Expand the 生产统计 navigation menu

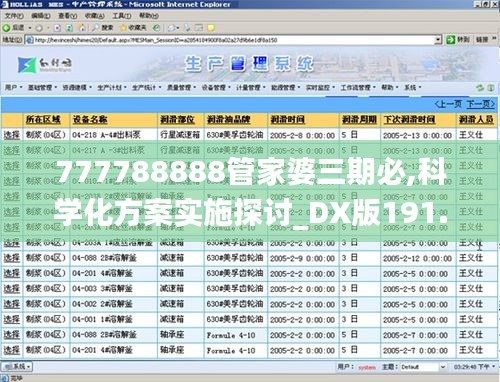click(x=146, y=87)
